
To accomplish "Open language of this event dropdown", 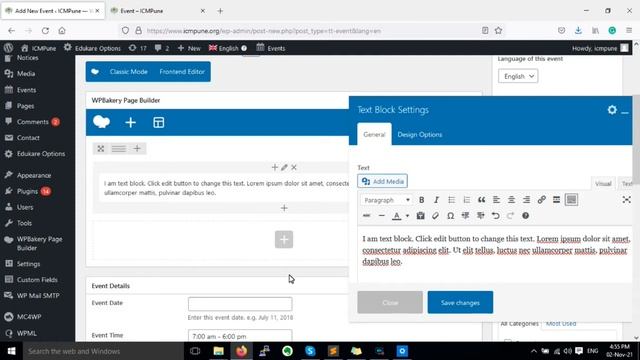I will (518, 76).
